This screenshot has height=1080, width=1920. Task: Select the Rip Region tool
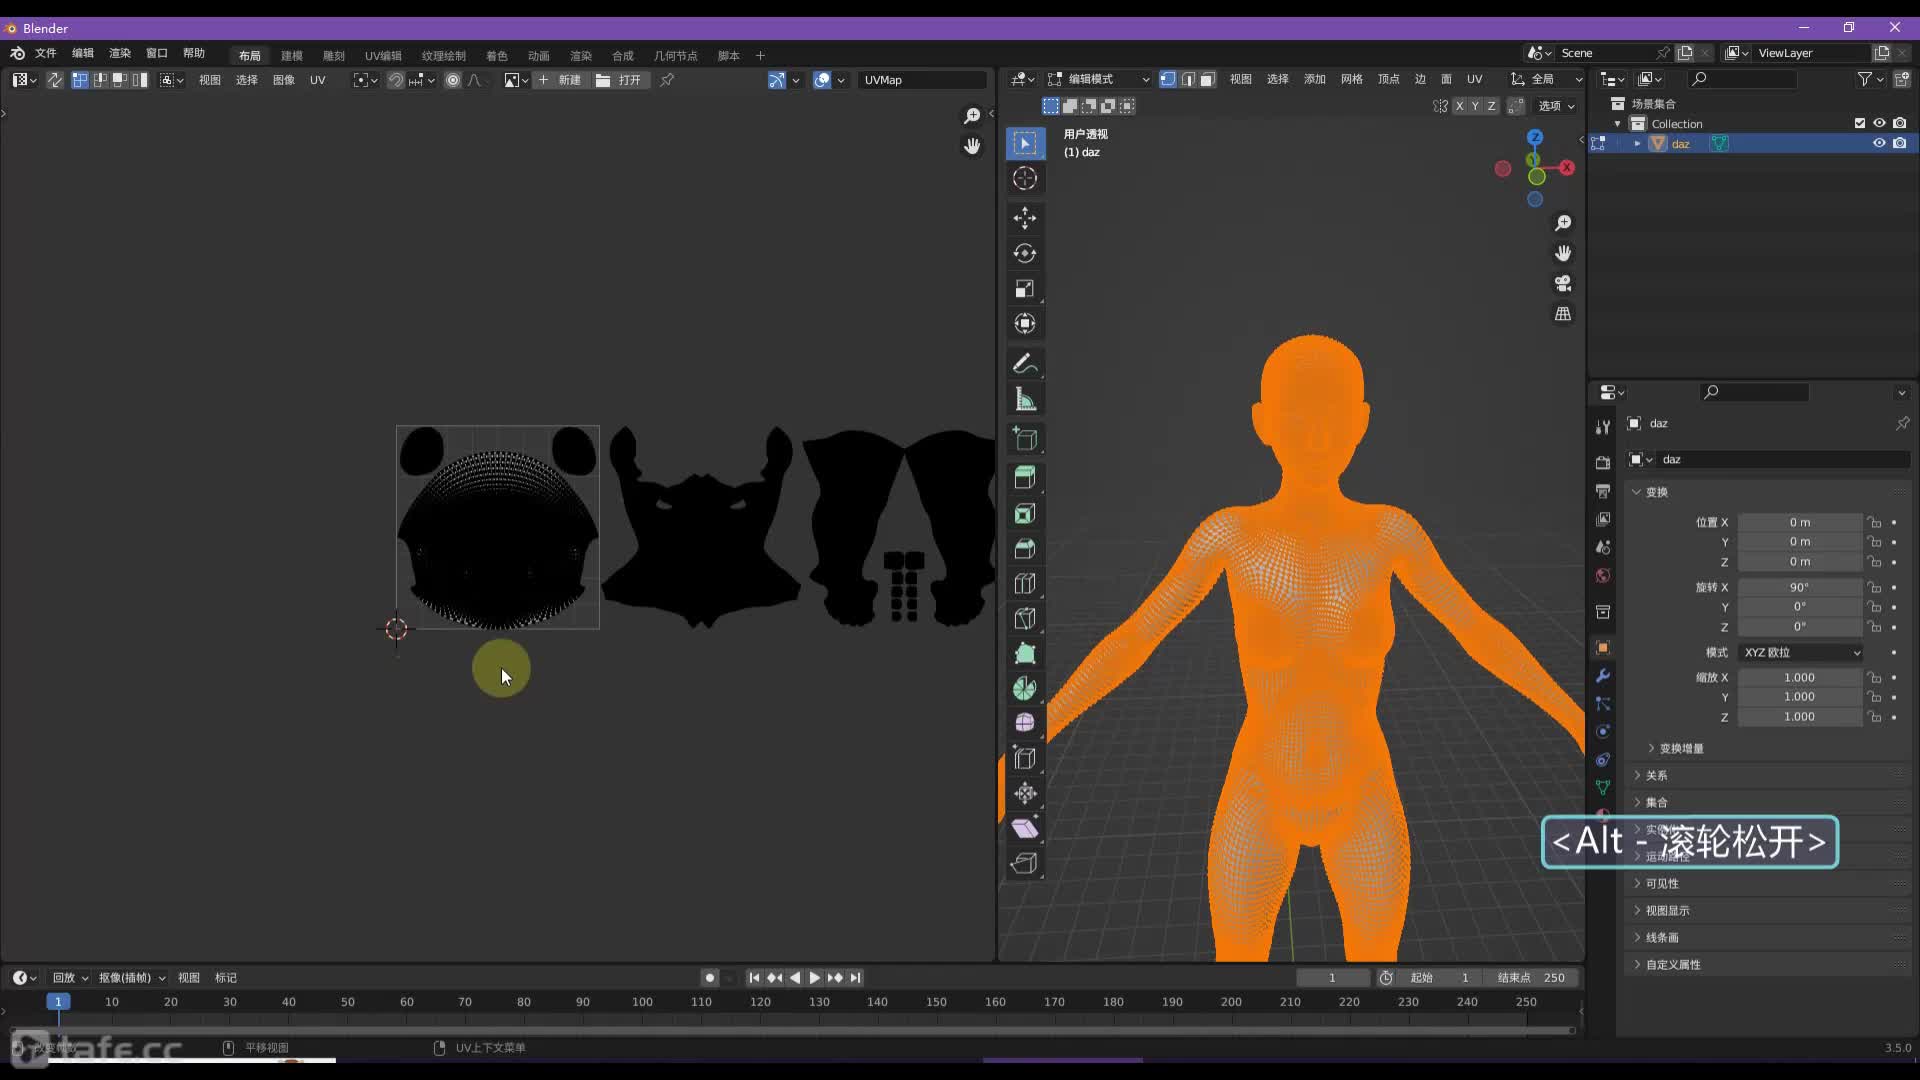pyautogui.click(x=1025, y=864)
